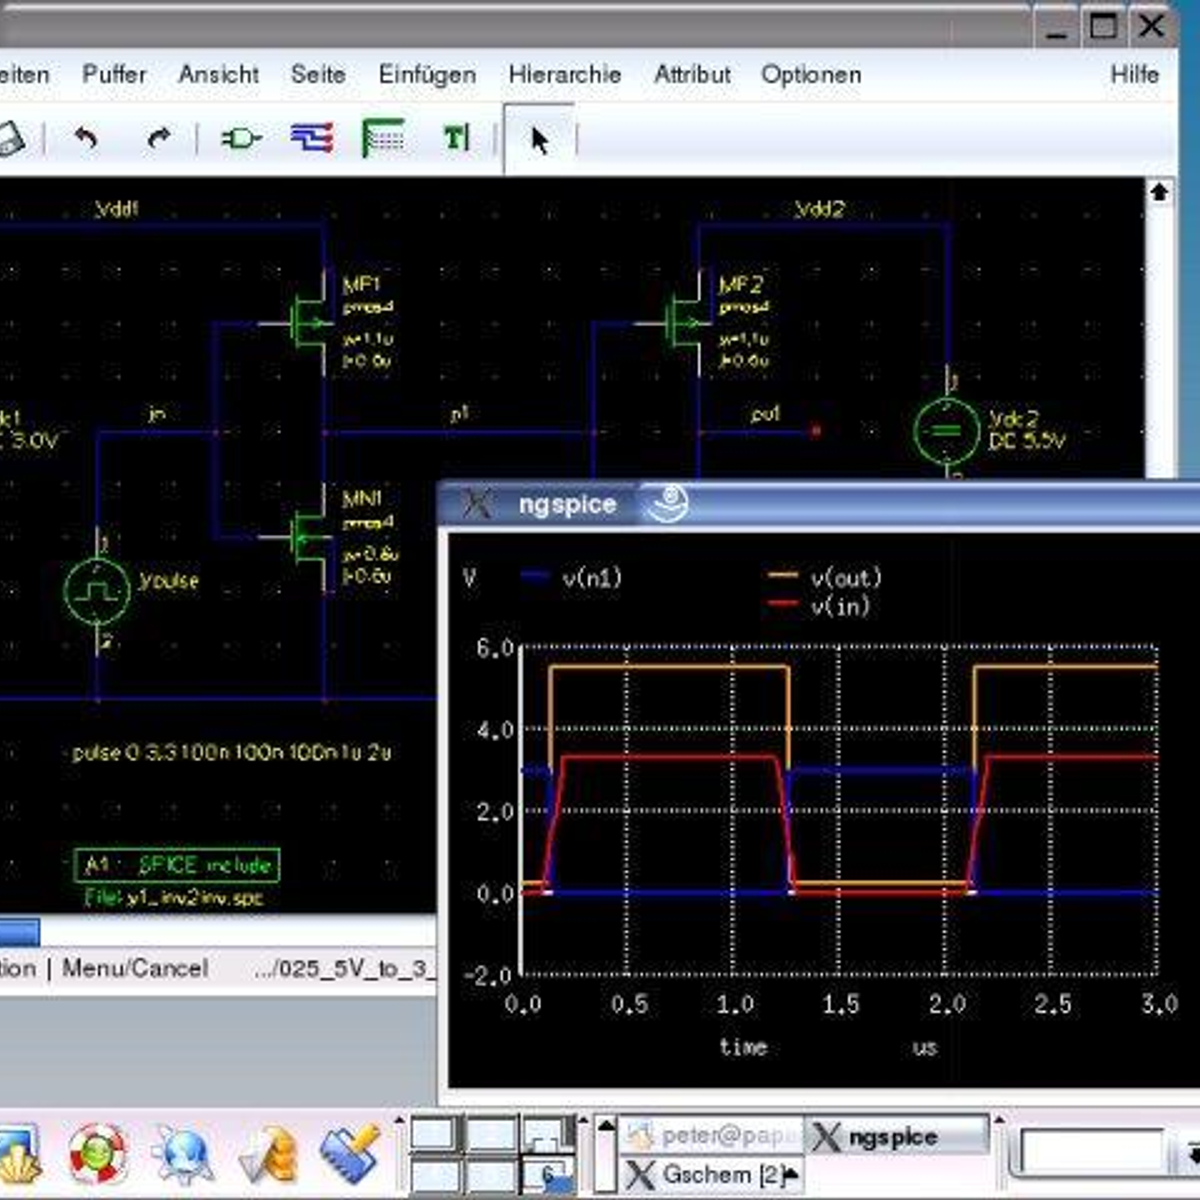
Task: Click the schematic vertical scrollbar up arrow
Action: 1159,192
